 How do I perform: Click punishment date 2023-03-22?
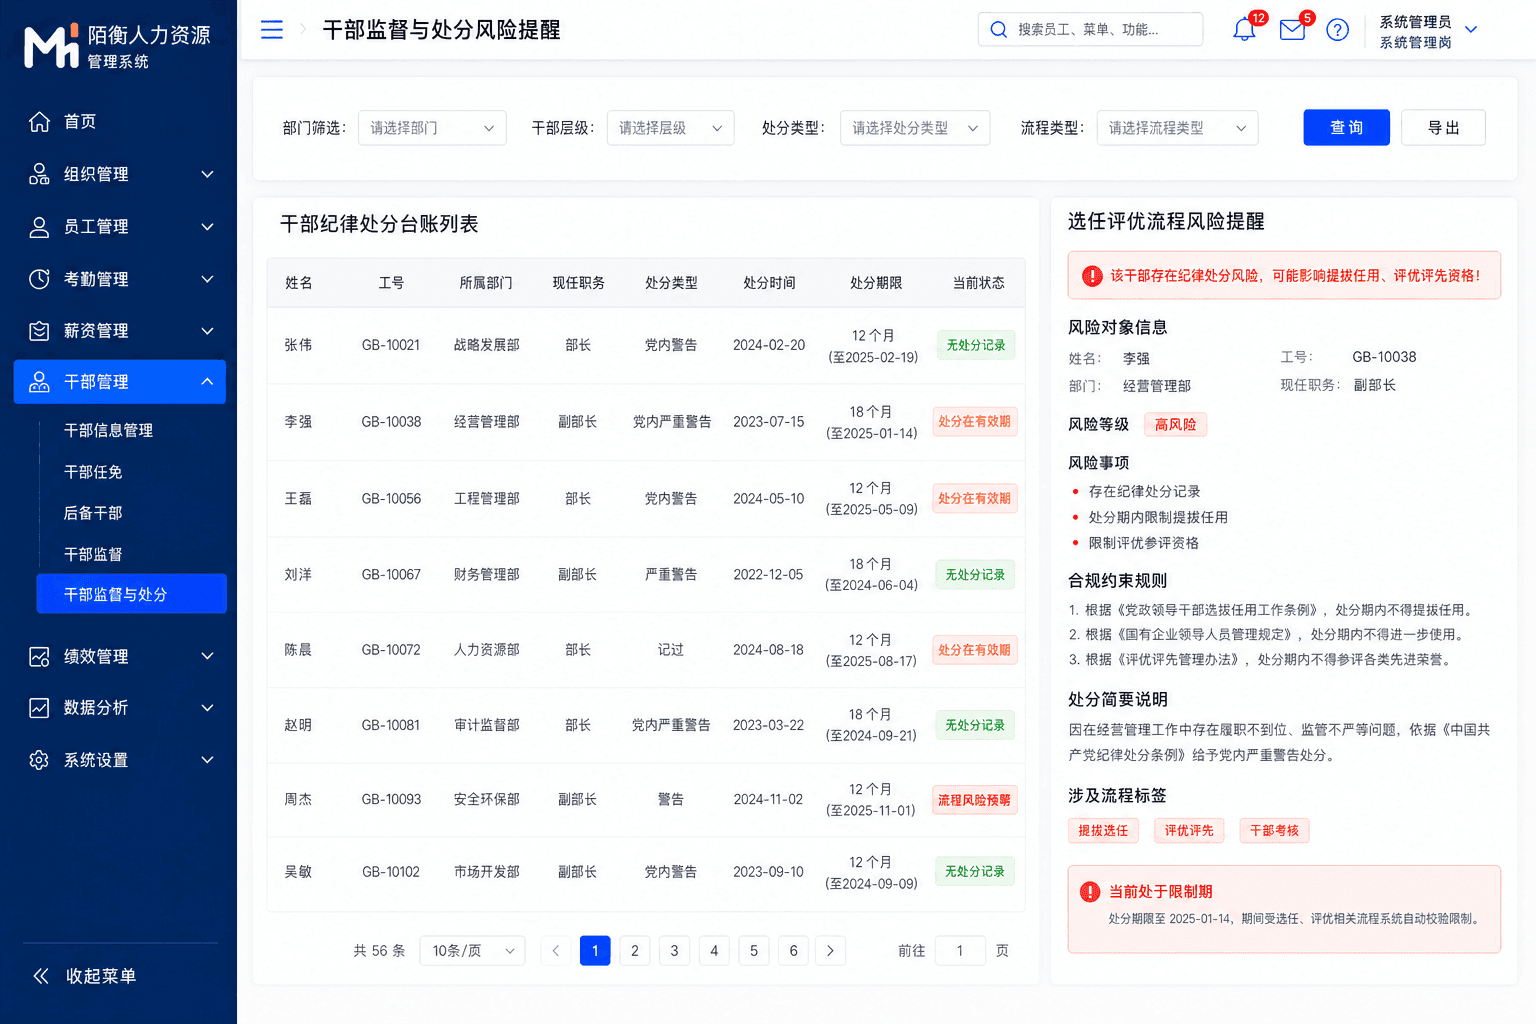pos(768,725)
